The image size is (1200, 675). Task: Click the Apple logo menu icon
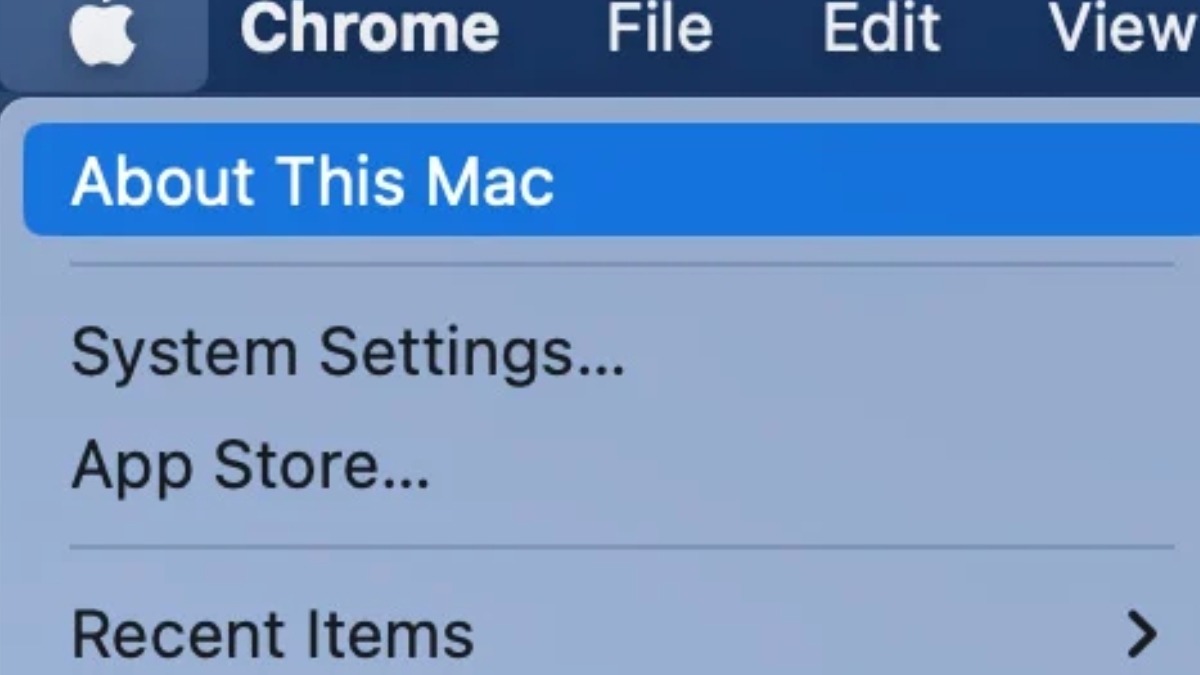pyautogui.click(x=103, y=32)
